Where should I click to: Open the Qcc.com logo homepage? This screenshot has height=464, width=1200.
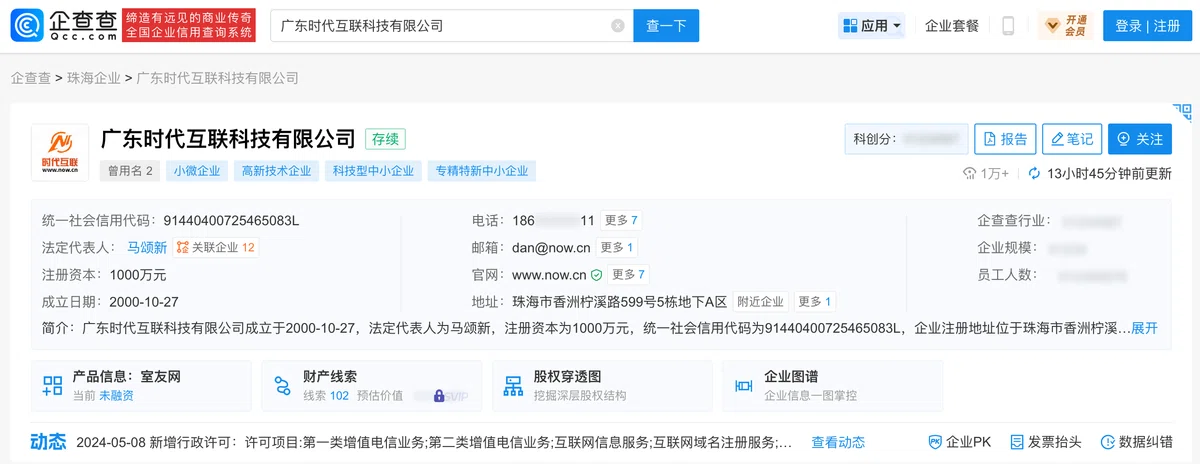tap(64, 25)
